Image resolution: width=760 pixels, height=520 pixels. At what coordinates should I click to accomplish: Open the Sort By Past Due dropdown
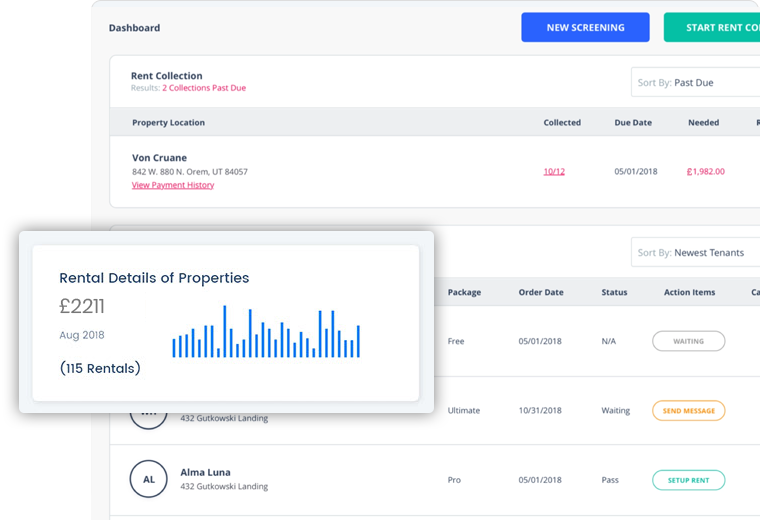click(695, 82)
